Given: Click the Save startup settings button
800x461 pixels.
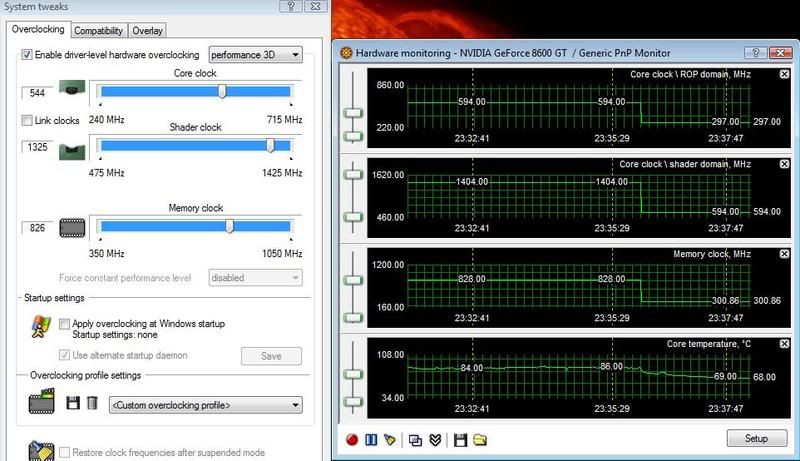Looking at the screenshot, I should click(x=271, y=356).
